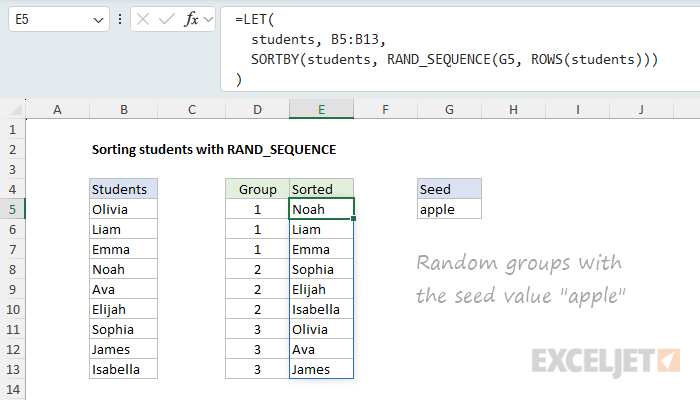
Task: Select column B header
Action: pos(124,109)
